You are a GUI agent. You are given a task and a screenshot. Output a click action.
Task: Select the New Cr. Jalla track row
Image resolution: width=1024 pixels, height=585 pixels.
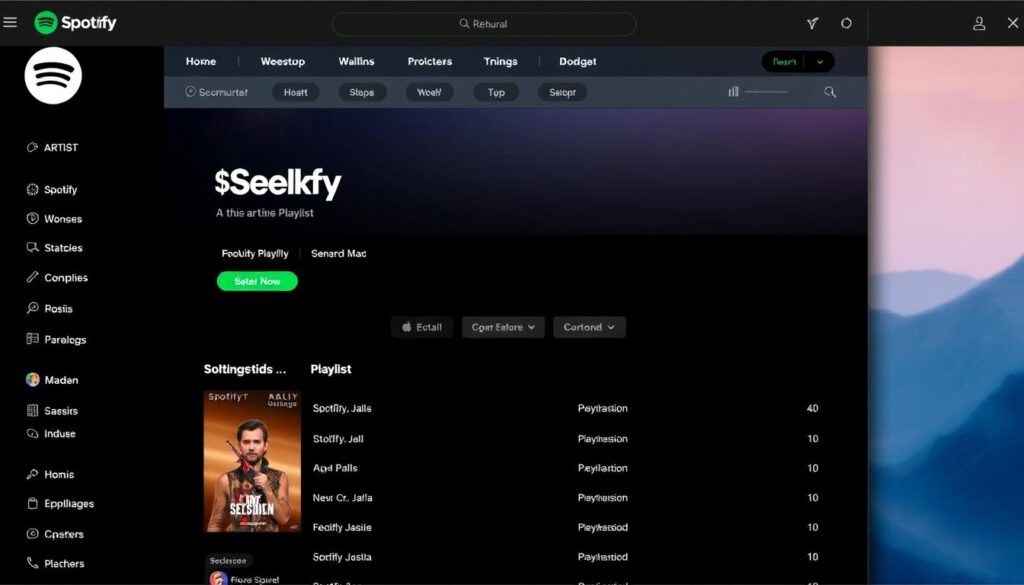(x=566, y=498)
